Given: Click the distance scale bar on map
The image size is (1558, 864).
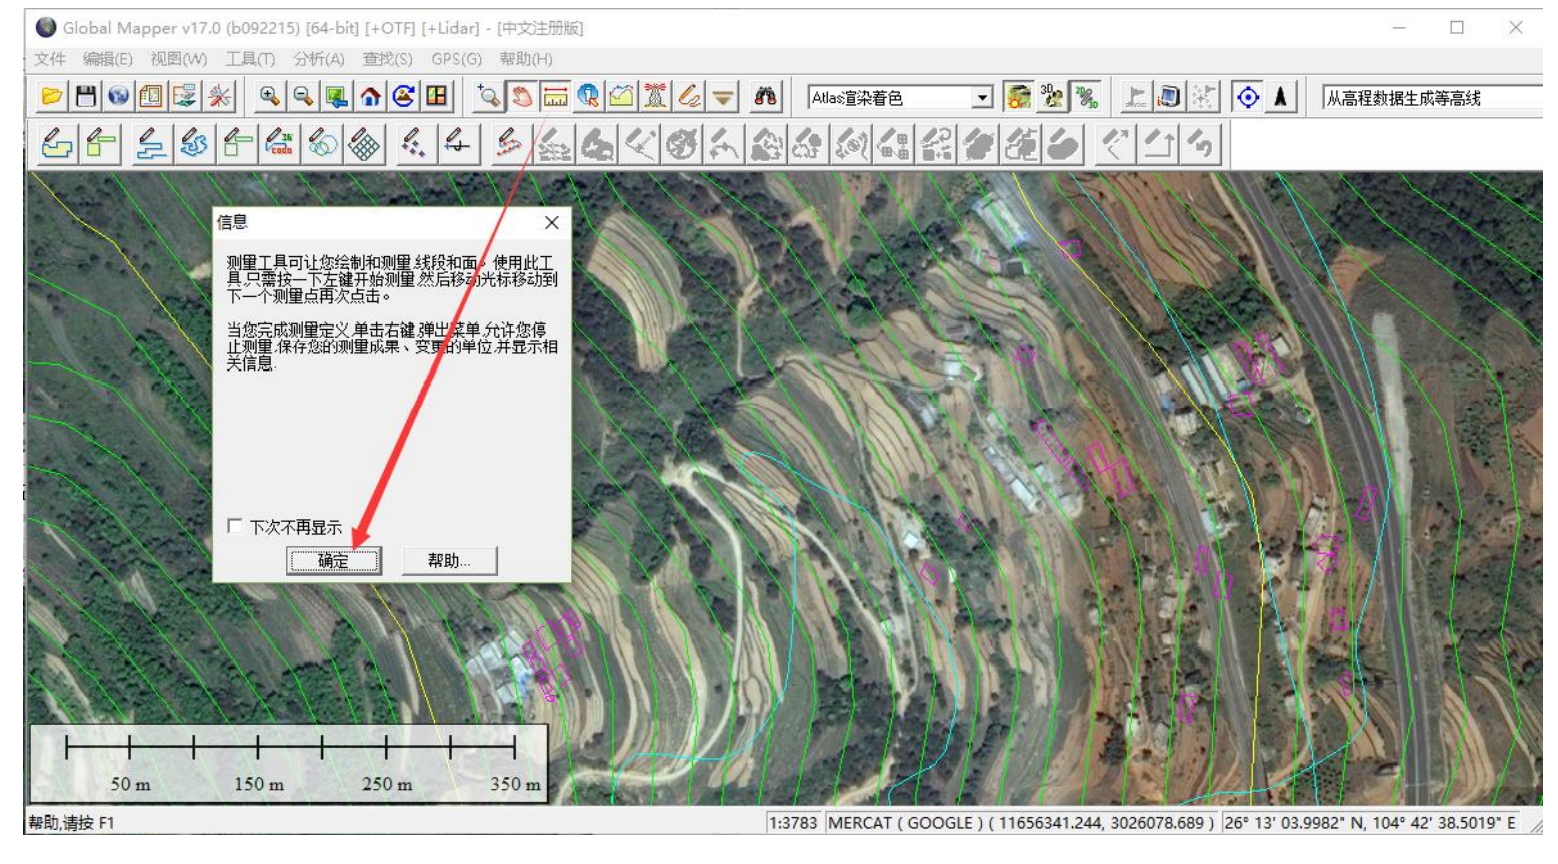Looking at the screenshot, I should [289, 764].
